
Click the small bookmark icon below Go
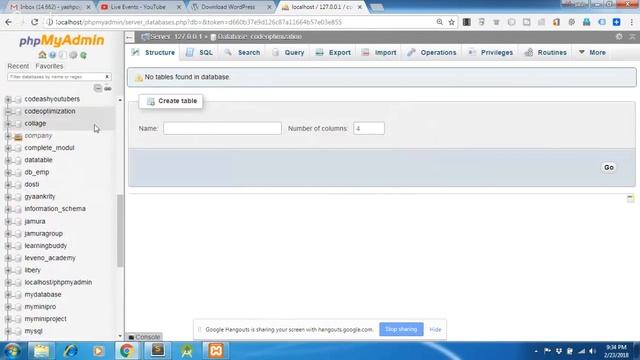630,198
